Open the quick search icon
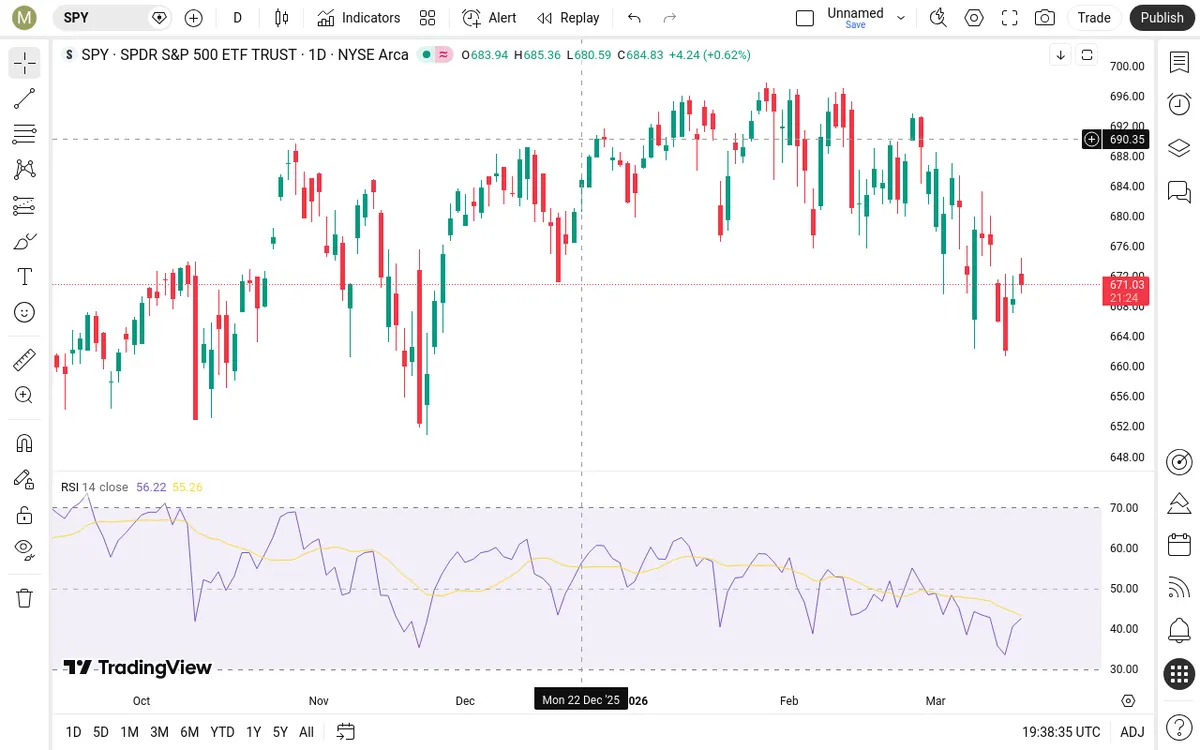 [x=938, y=17]
